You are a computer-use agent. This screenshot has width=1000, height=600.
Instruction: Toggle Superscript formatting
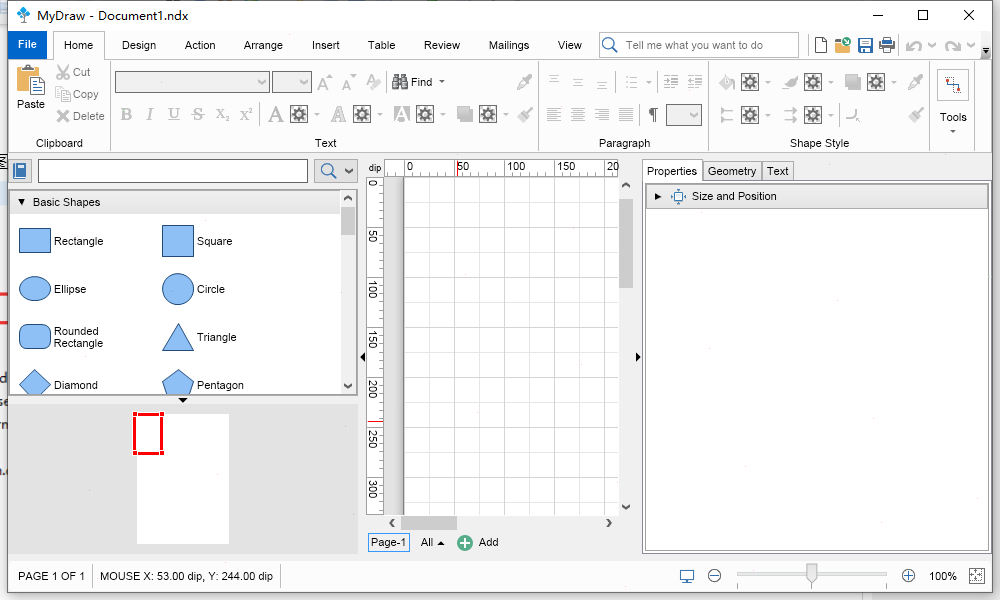pos(246,115)
